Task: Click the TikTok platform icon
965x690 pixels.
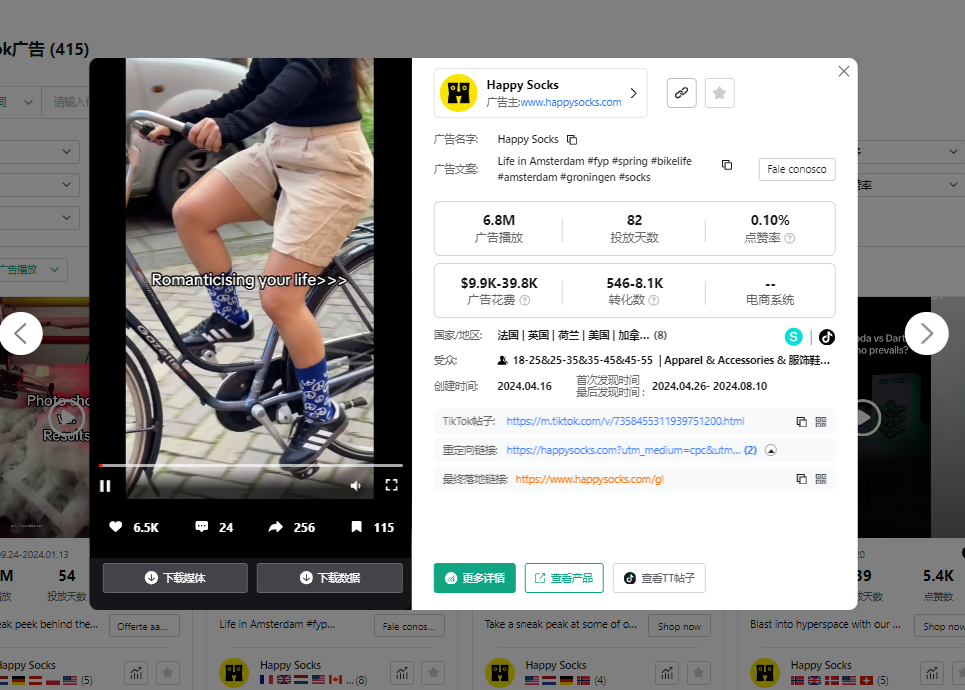Action: point(827,337)
